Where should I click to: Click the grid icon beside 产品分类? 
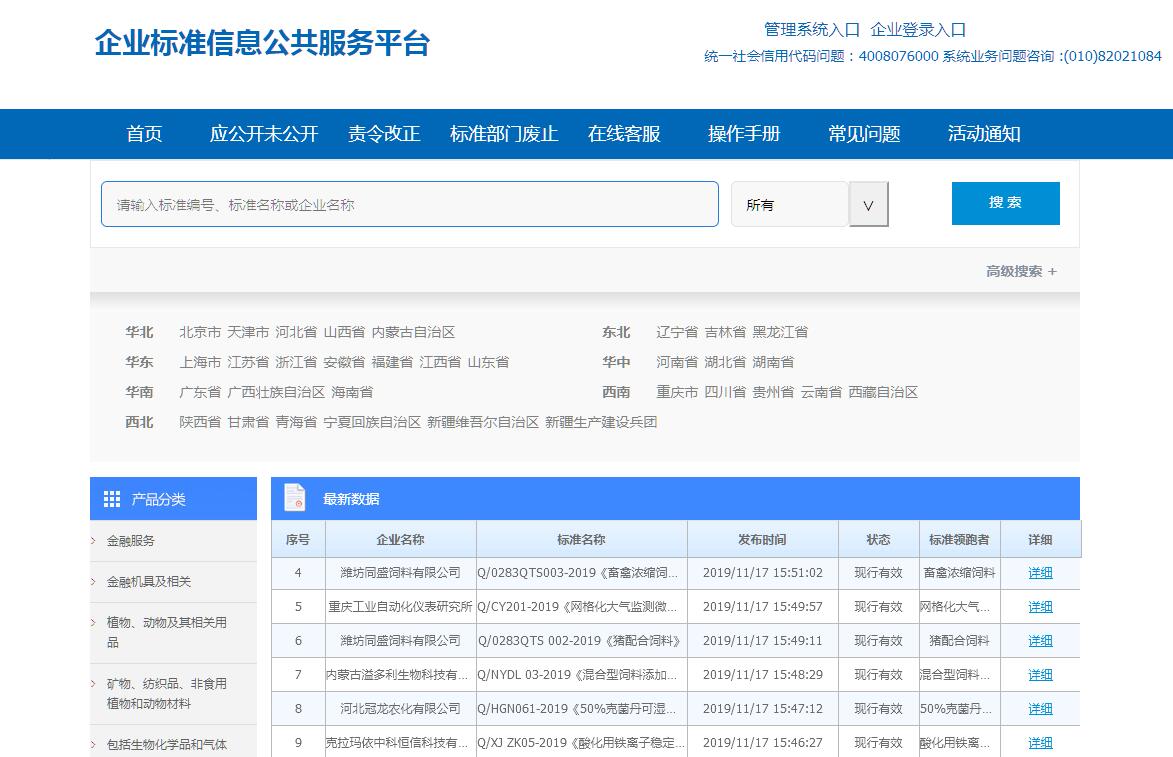[x=112, y=499]
